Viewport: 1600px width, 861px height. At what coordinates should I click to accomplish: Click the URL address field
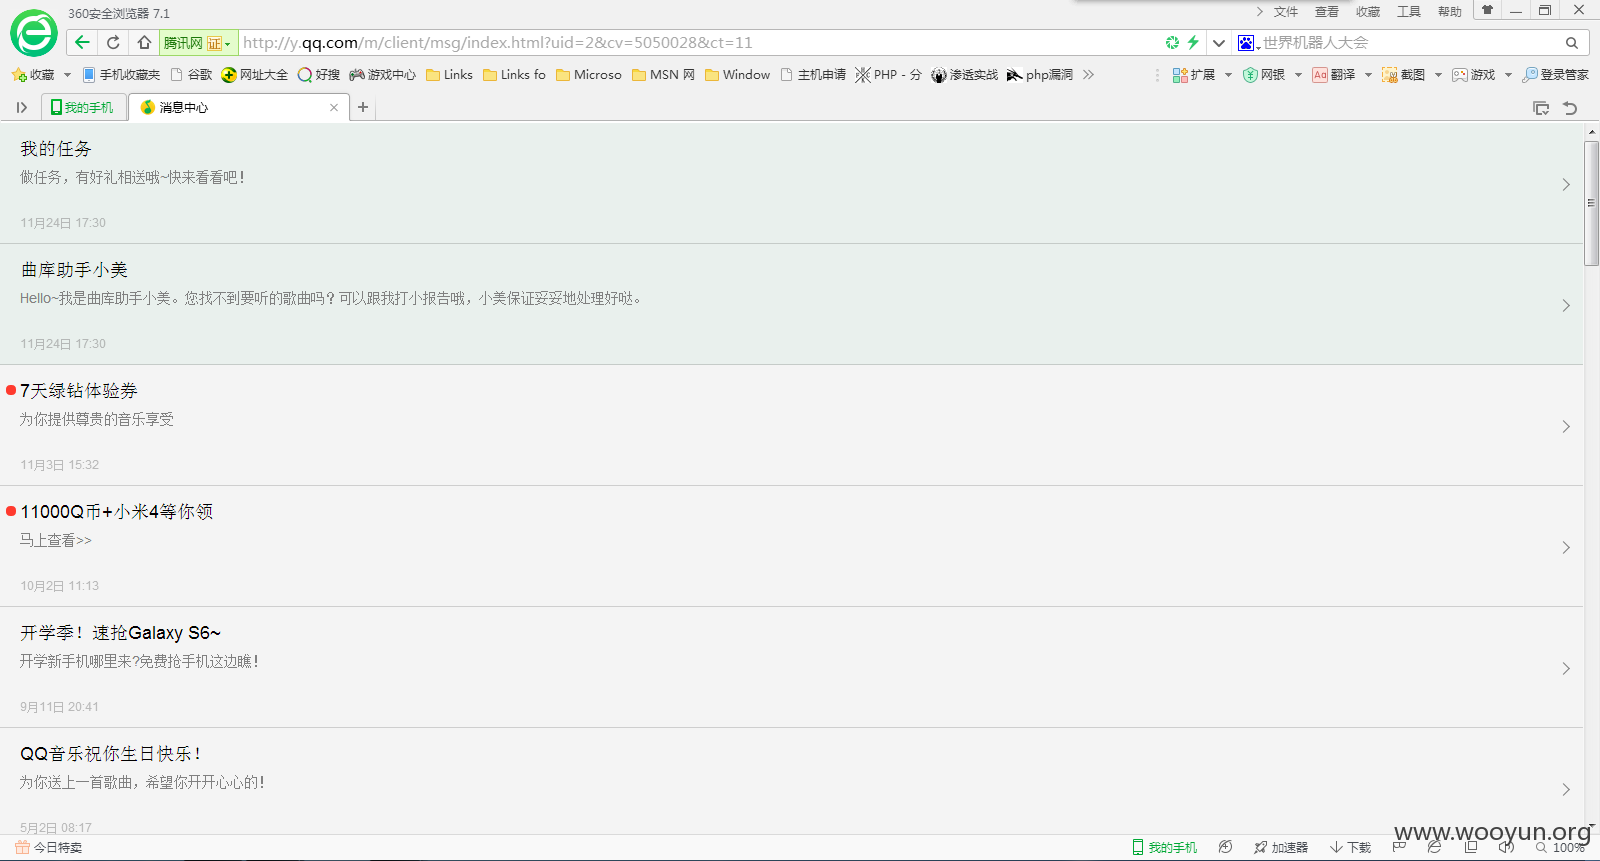[698, 43]
